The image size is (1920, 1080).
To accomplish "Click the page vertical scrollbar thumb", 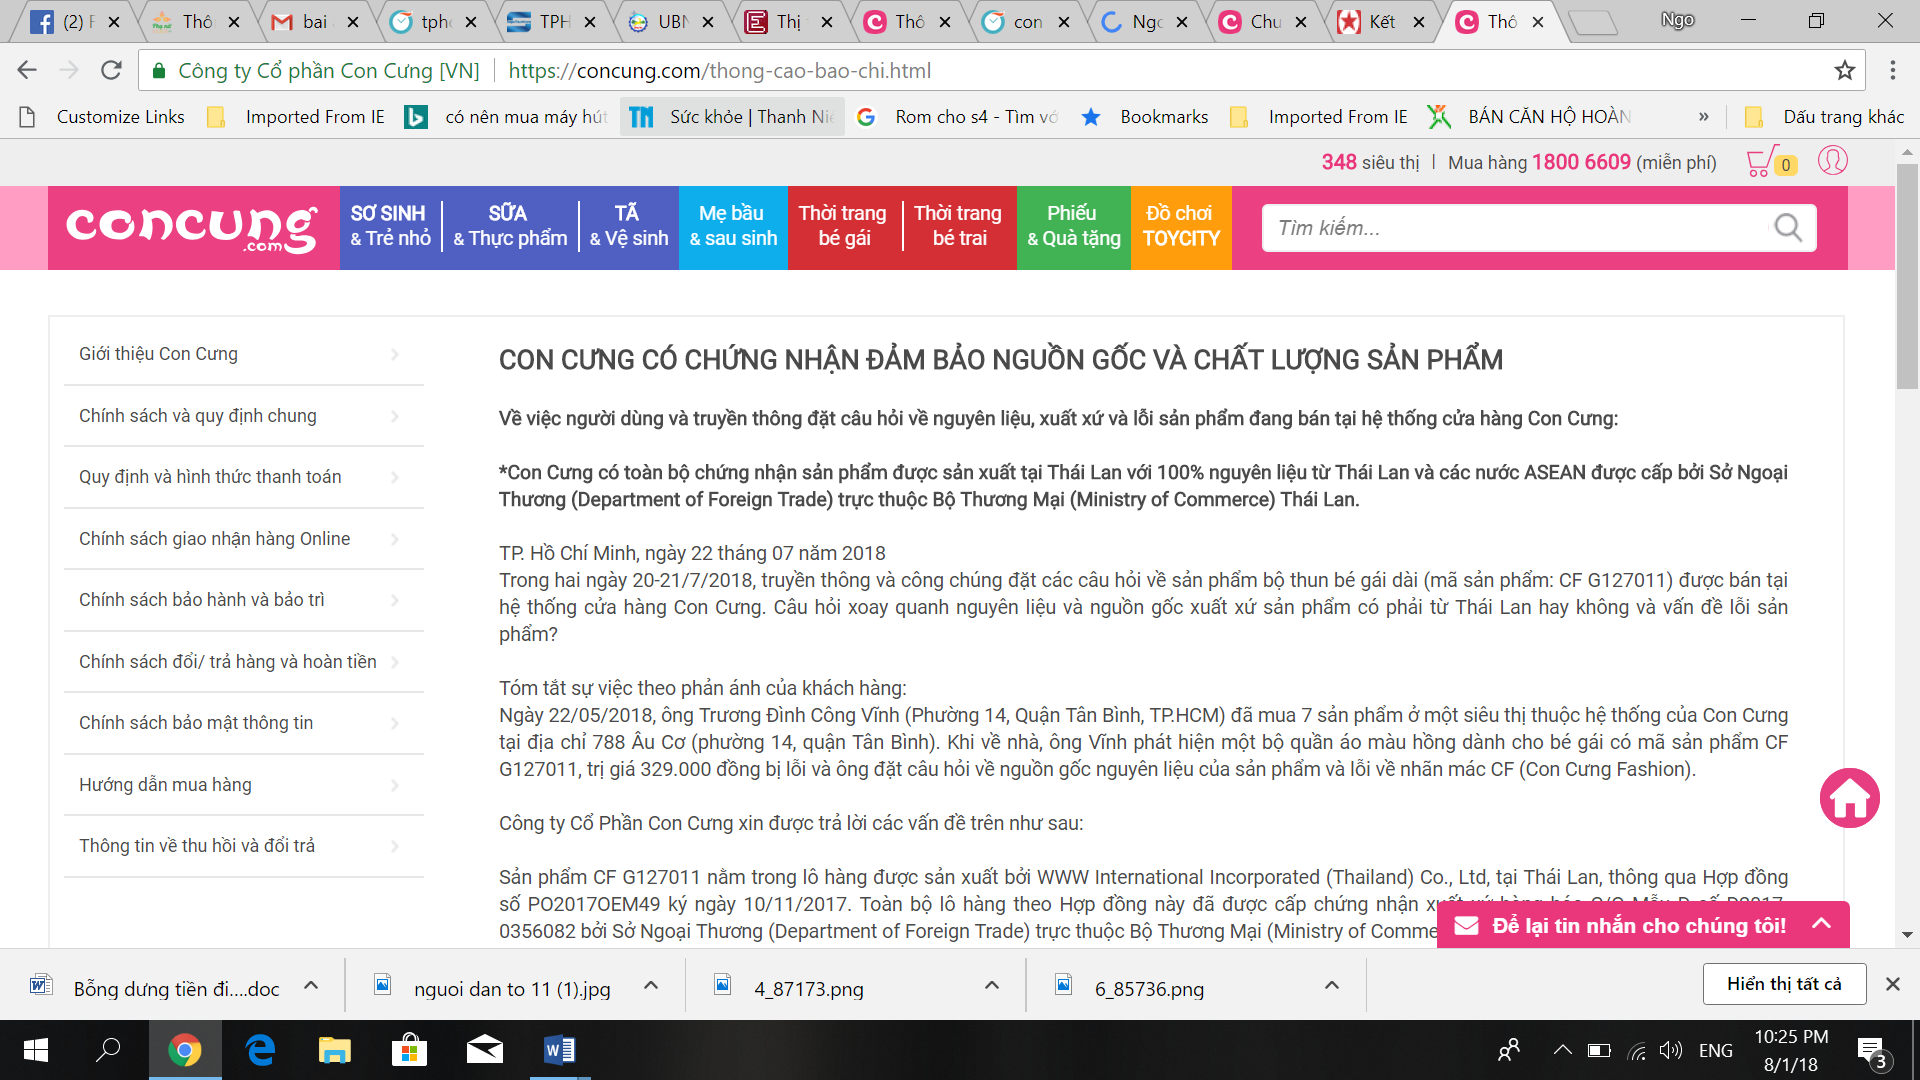I will click(1907, 276).
